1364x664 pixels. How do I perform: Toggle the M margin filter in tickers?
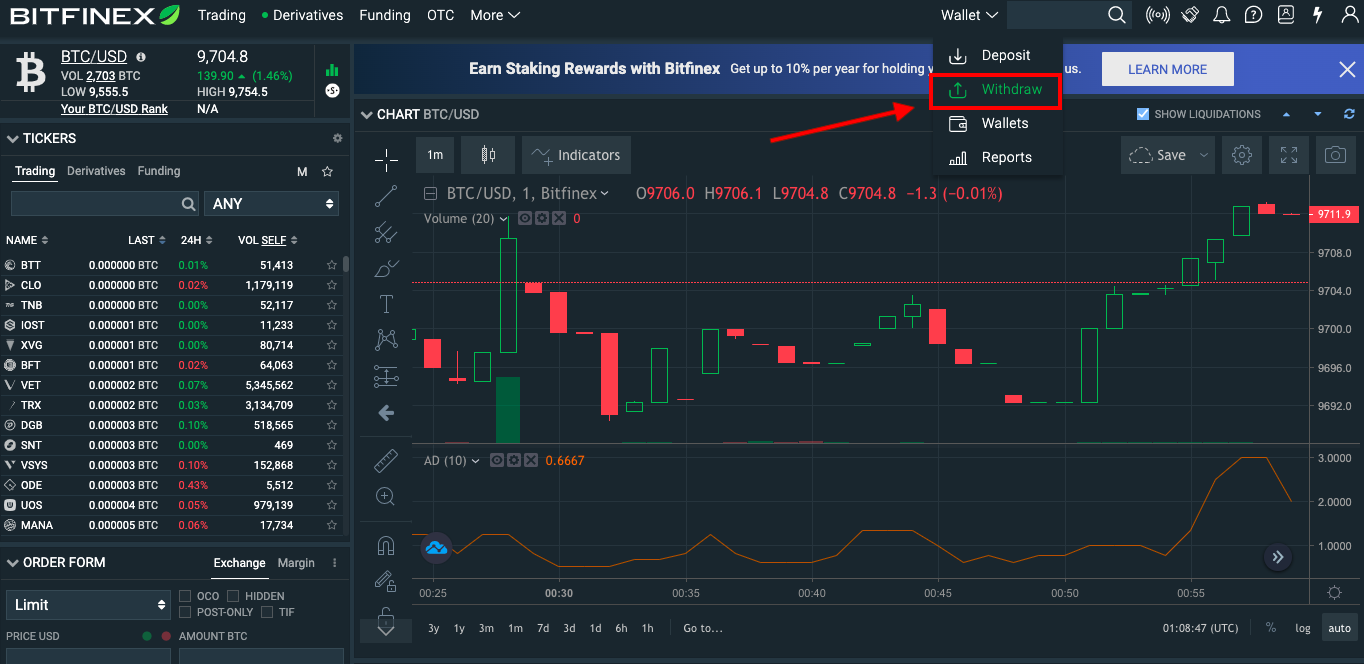302,172
